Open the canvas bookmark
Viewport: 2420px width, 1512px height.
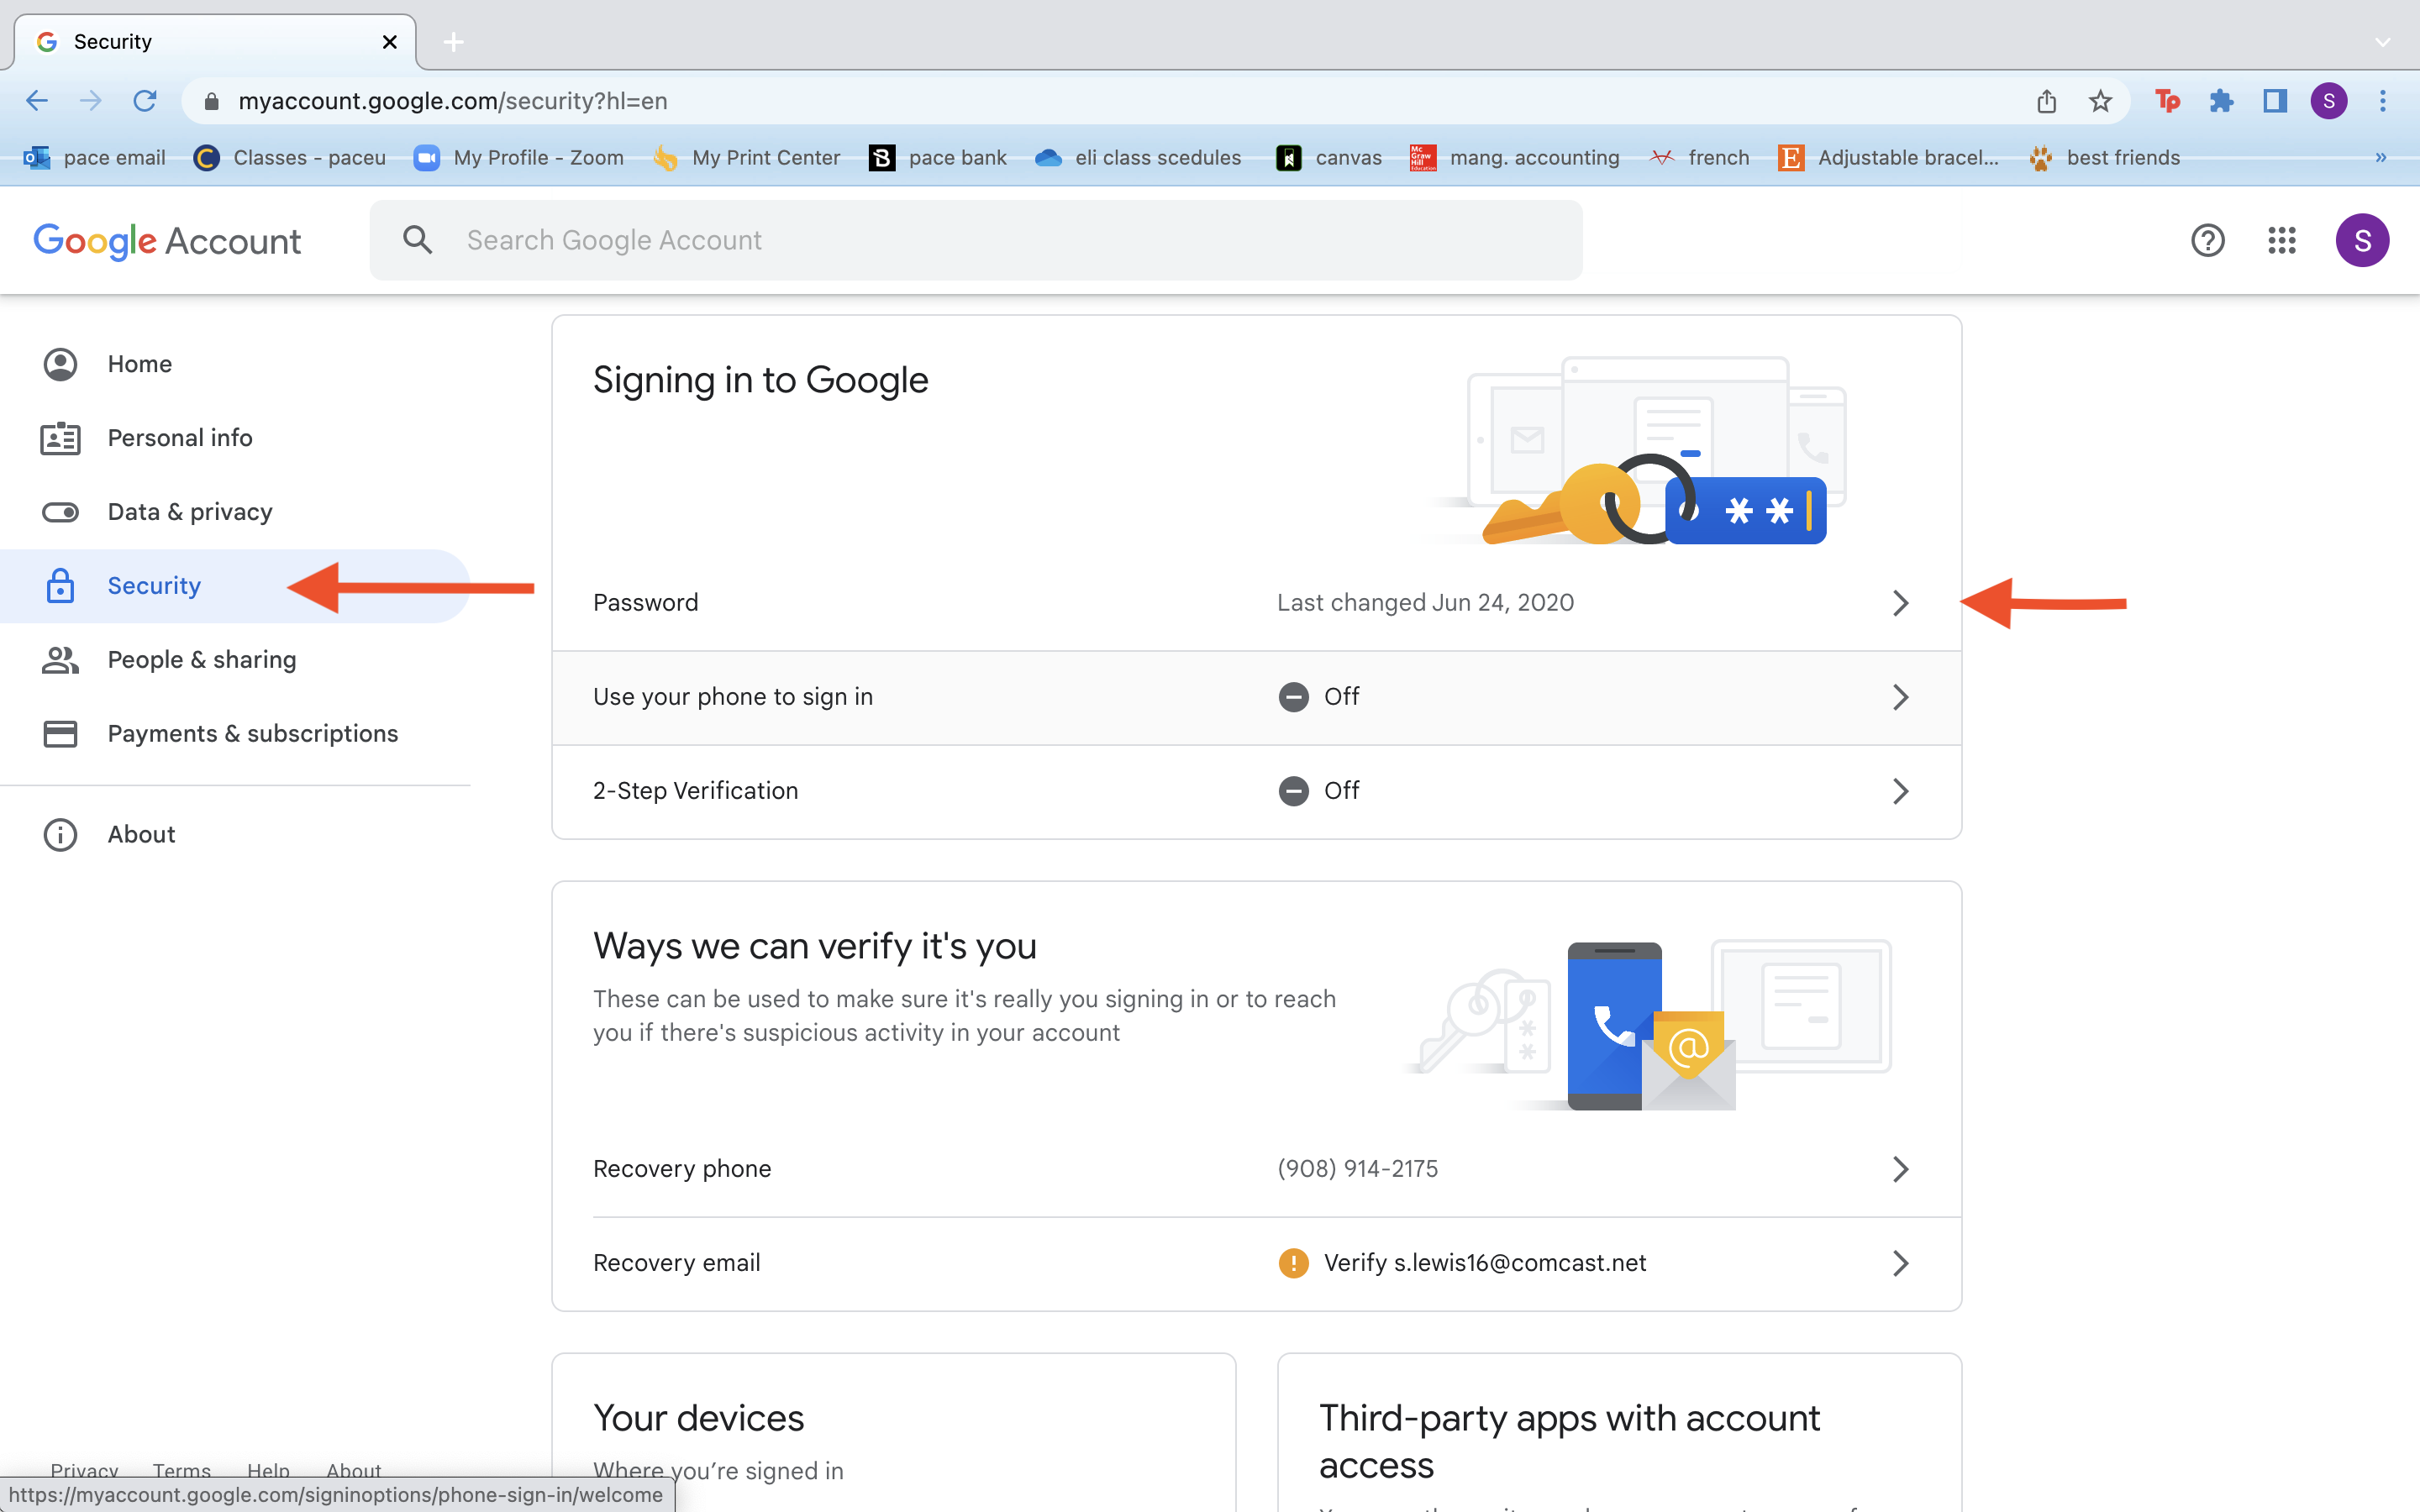click(1329, 158)
